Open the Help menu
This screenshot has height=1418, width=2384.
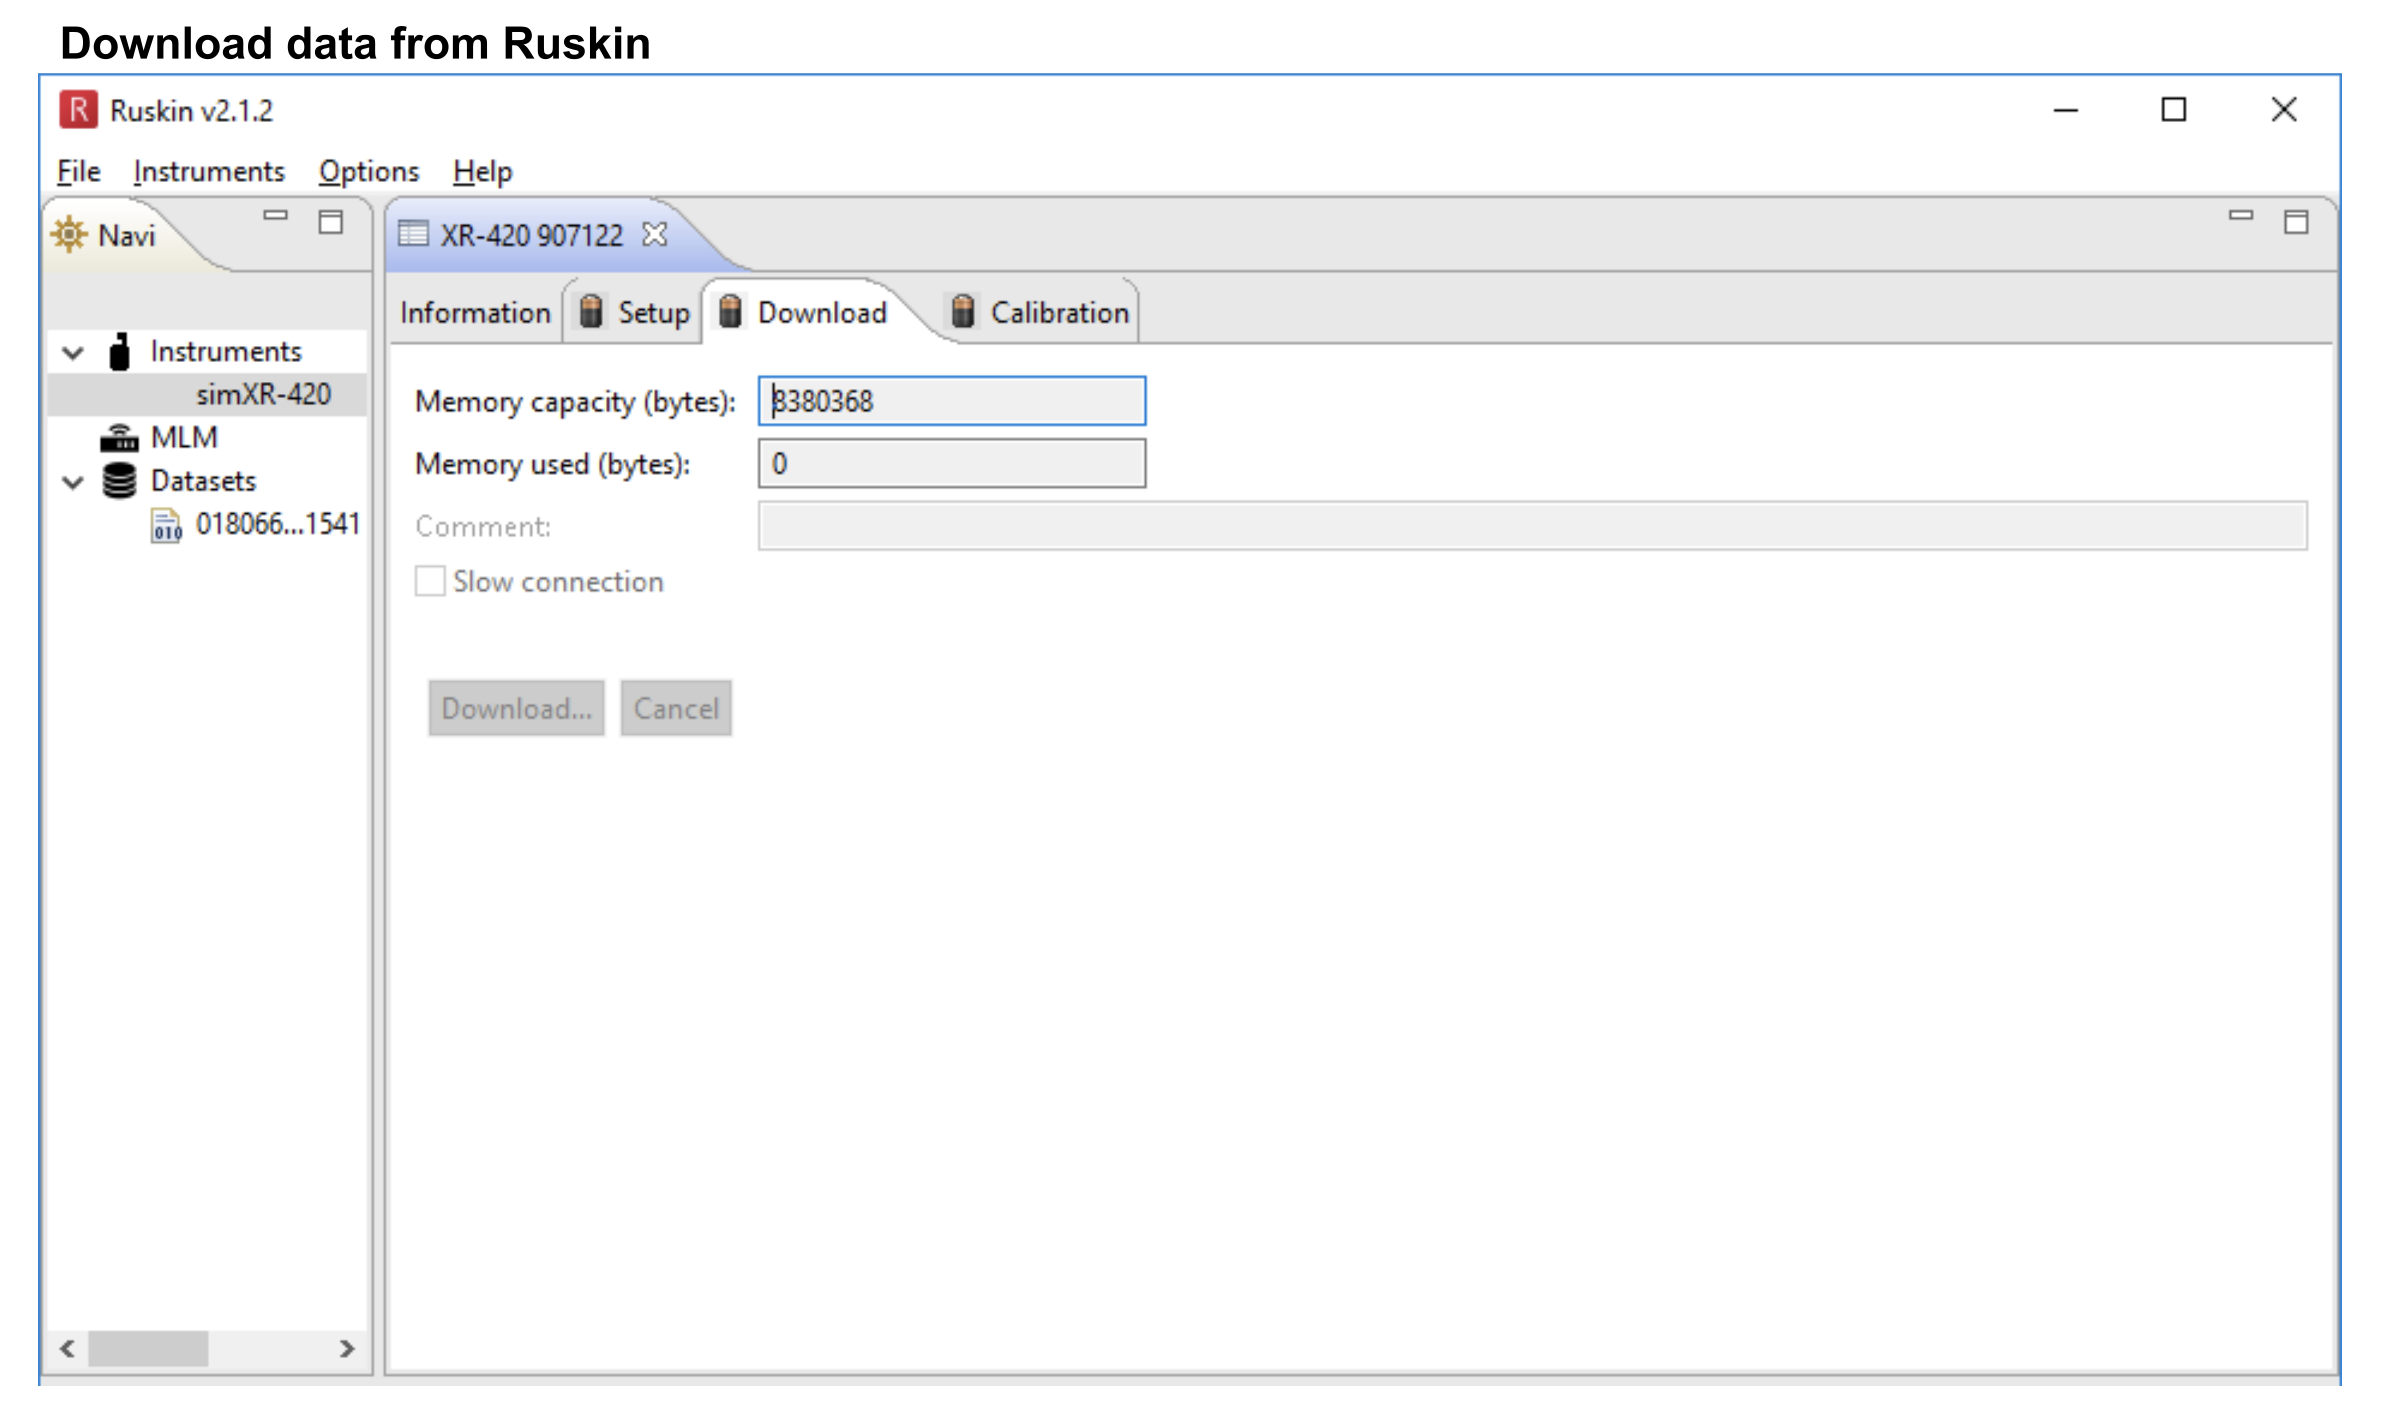pos(483,172)
